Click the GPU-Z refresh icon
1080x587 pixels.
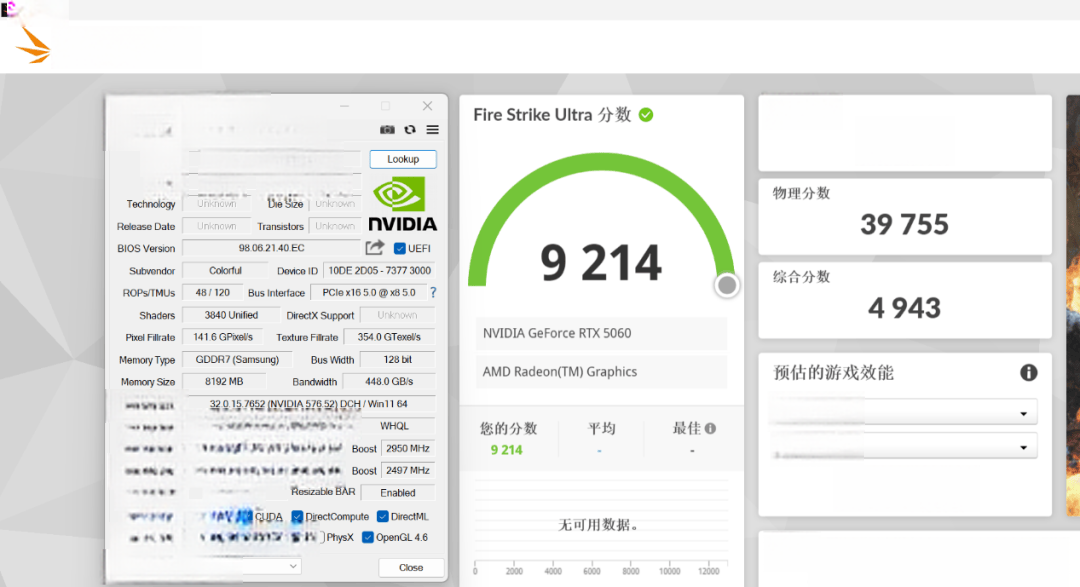click(410, 130)
